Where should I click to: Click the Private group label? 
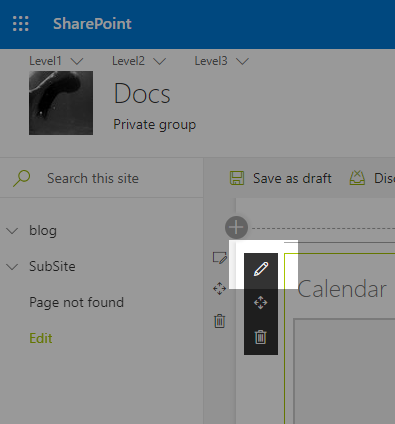pyautogui.click(x=155, y=125)
